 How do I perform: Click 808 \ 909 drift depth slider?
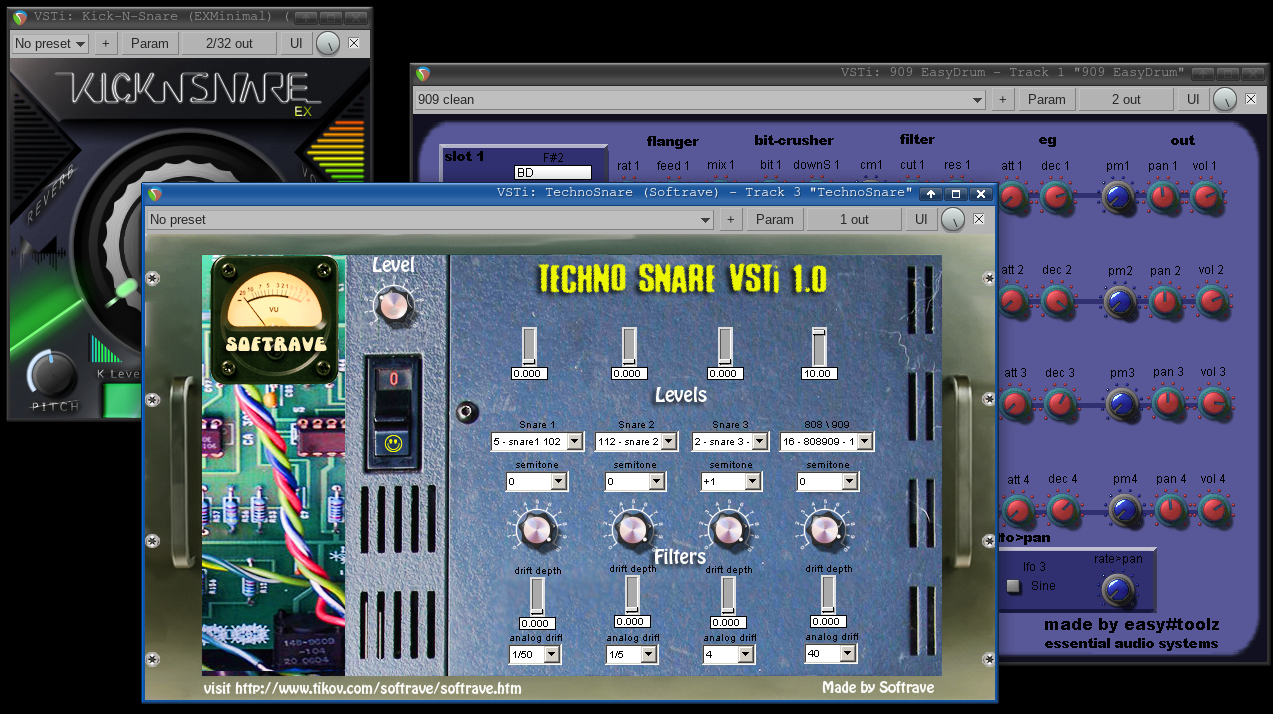tap(828, 596)
